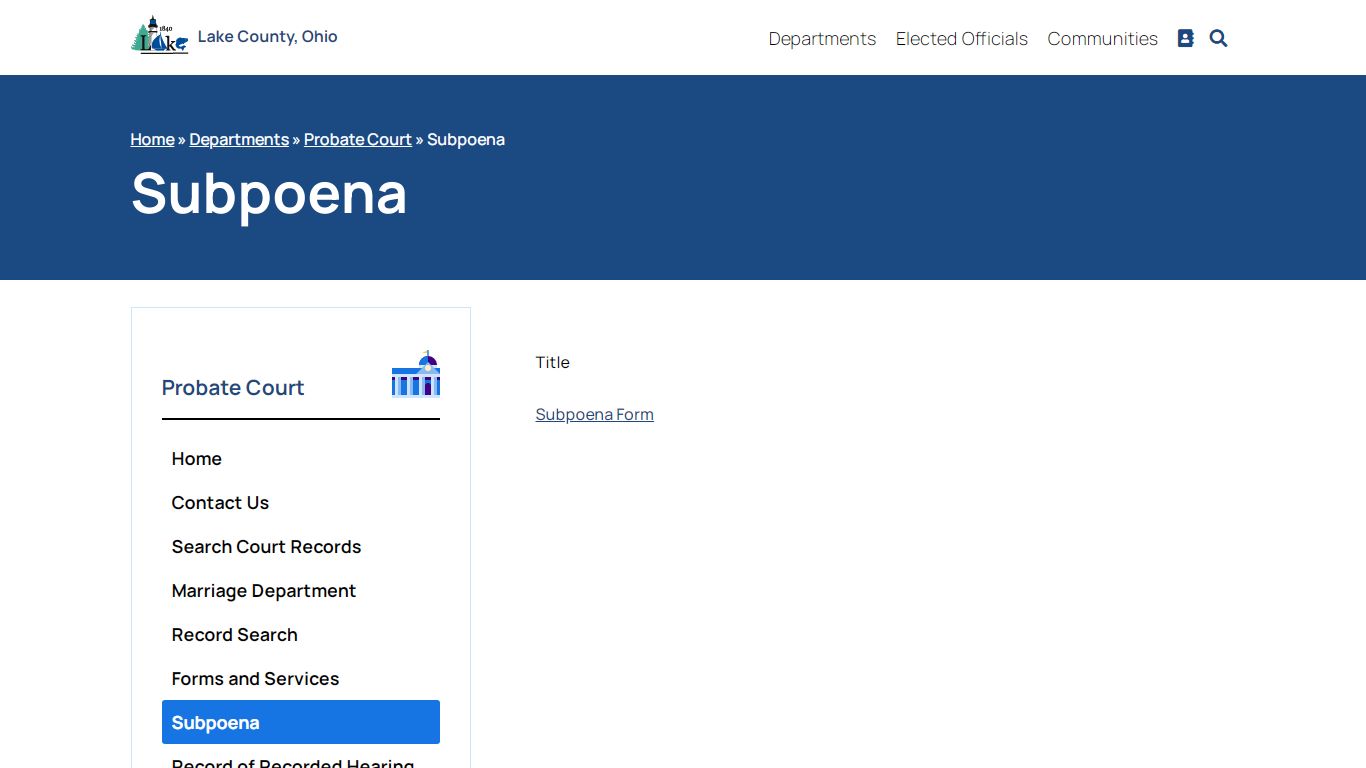Open Forms and Services in the sidebar
This screenshot has width=1366, height=768.
click(301, 678)
